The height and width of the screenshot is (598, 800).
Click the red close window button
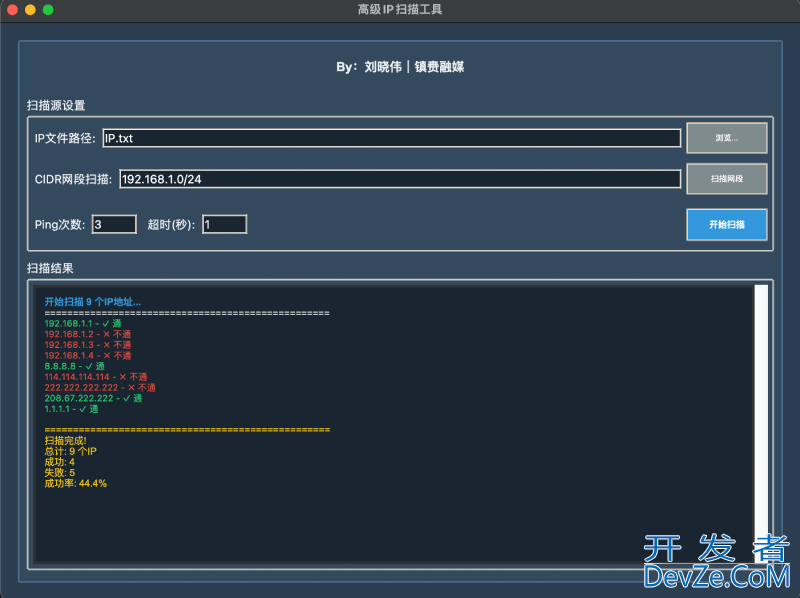13,10
